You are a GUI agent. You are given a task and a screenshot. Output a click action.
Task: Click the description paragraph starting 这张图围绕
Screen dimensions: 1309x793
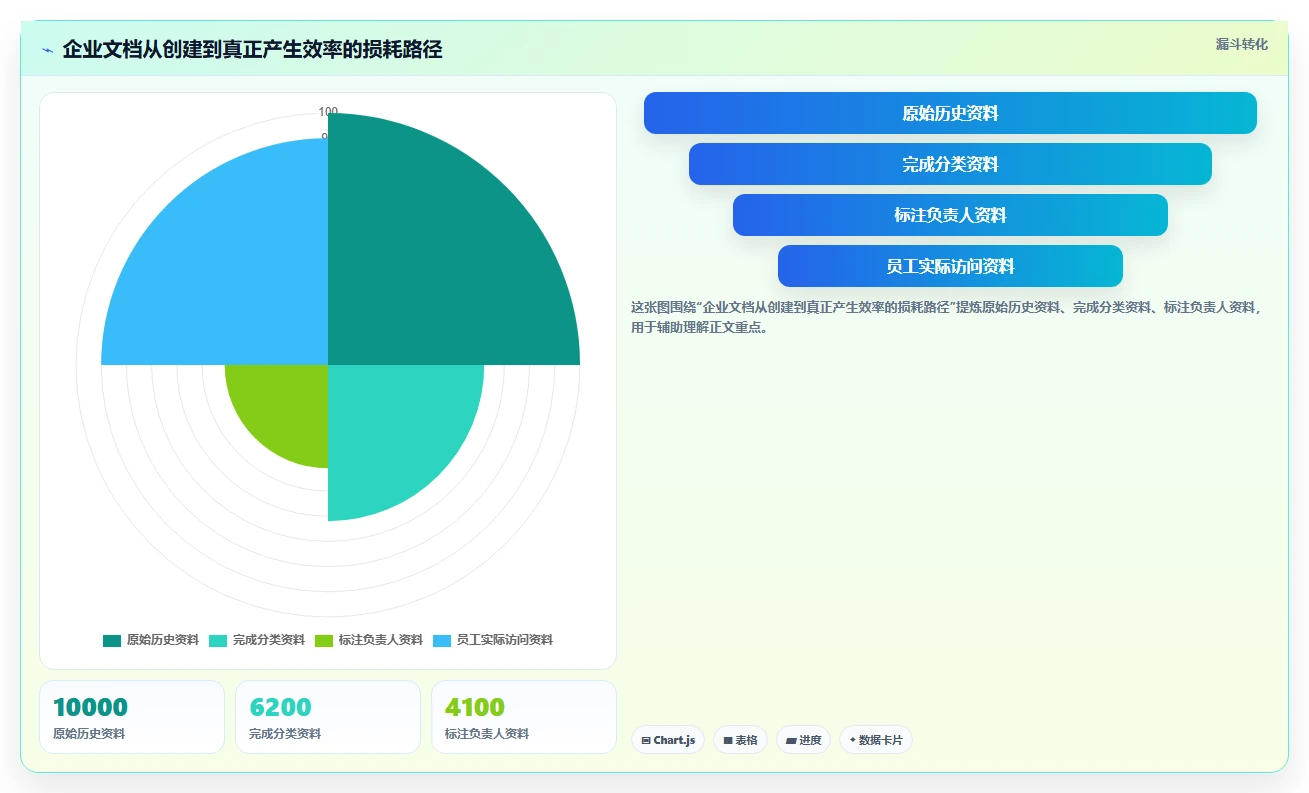[x=947, y=317]
